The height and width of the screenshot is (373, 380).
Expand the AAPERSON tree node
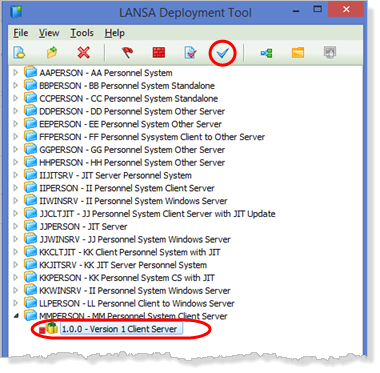coord(16,73)
